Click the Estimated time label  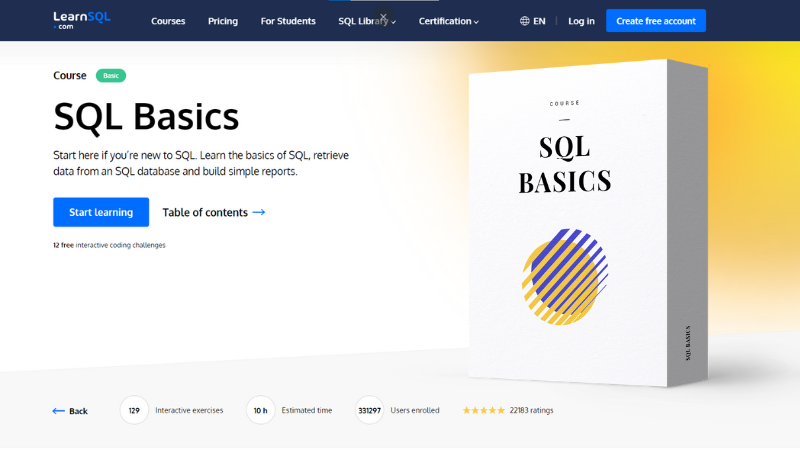pos(307,410)
